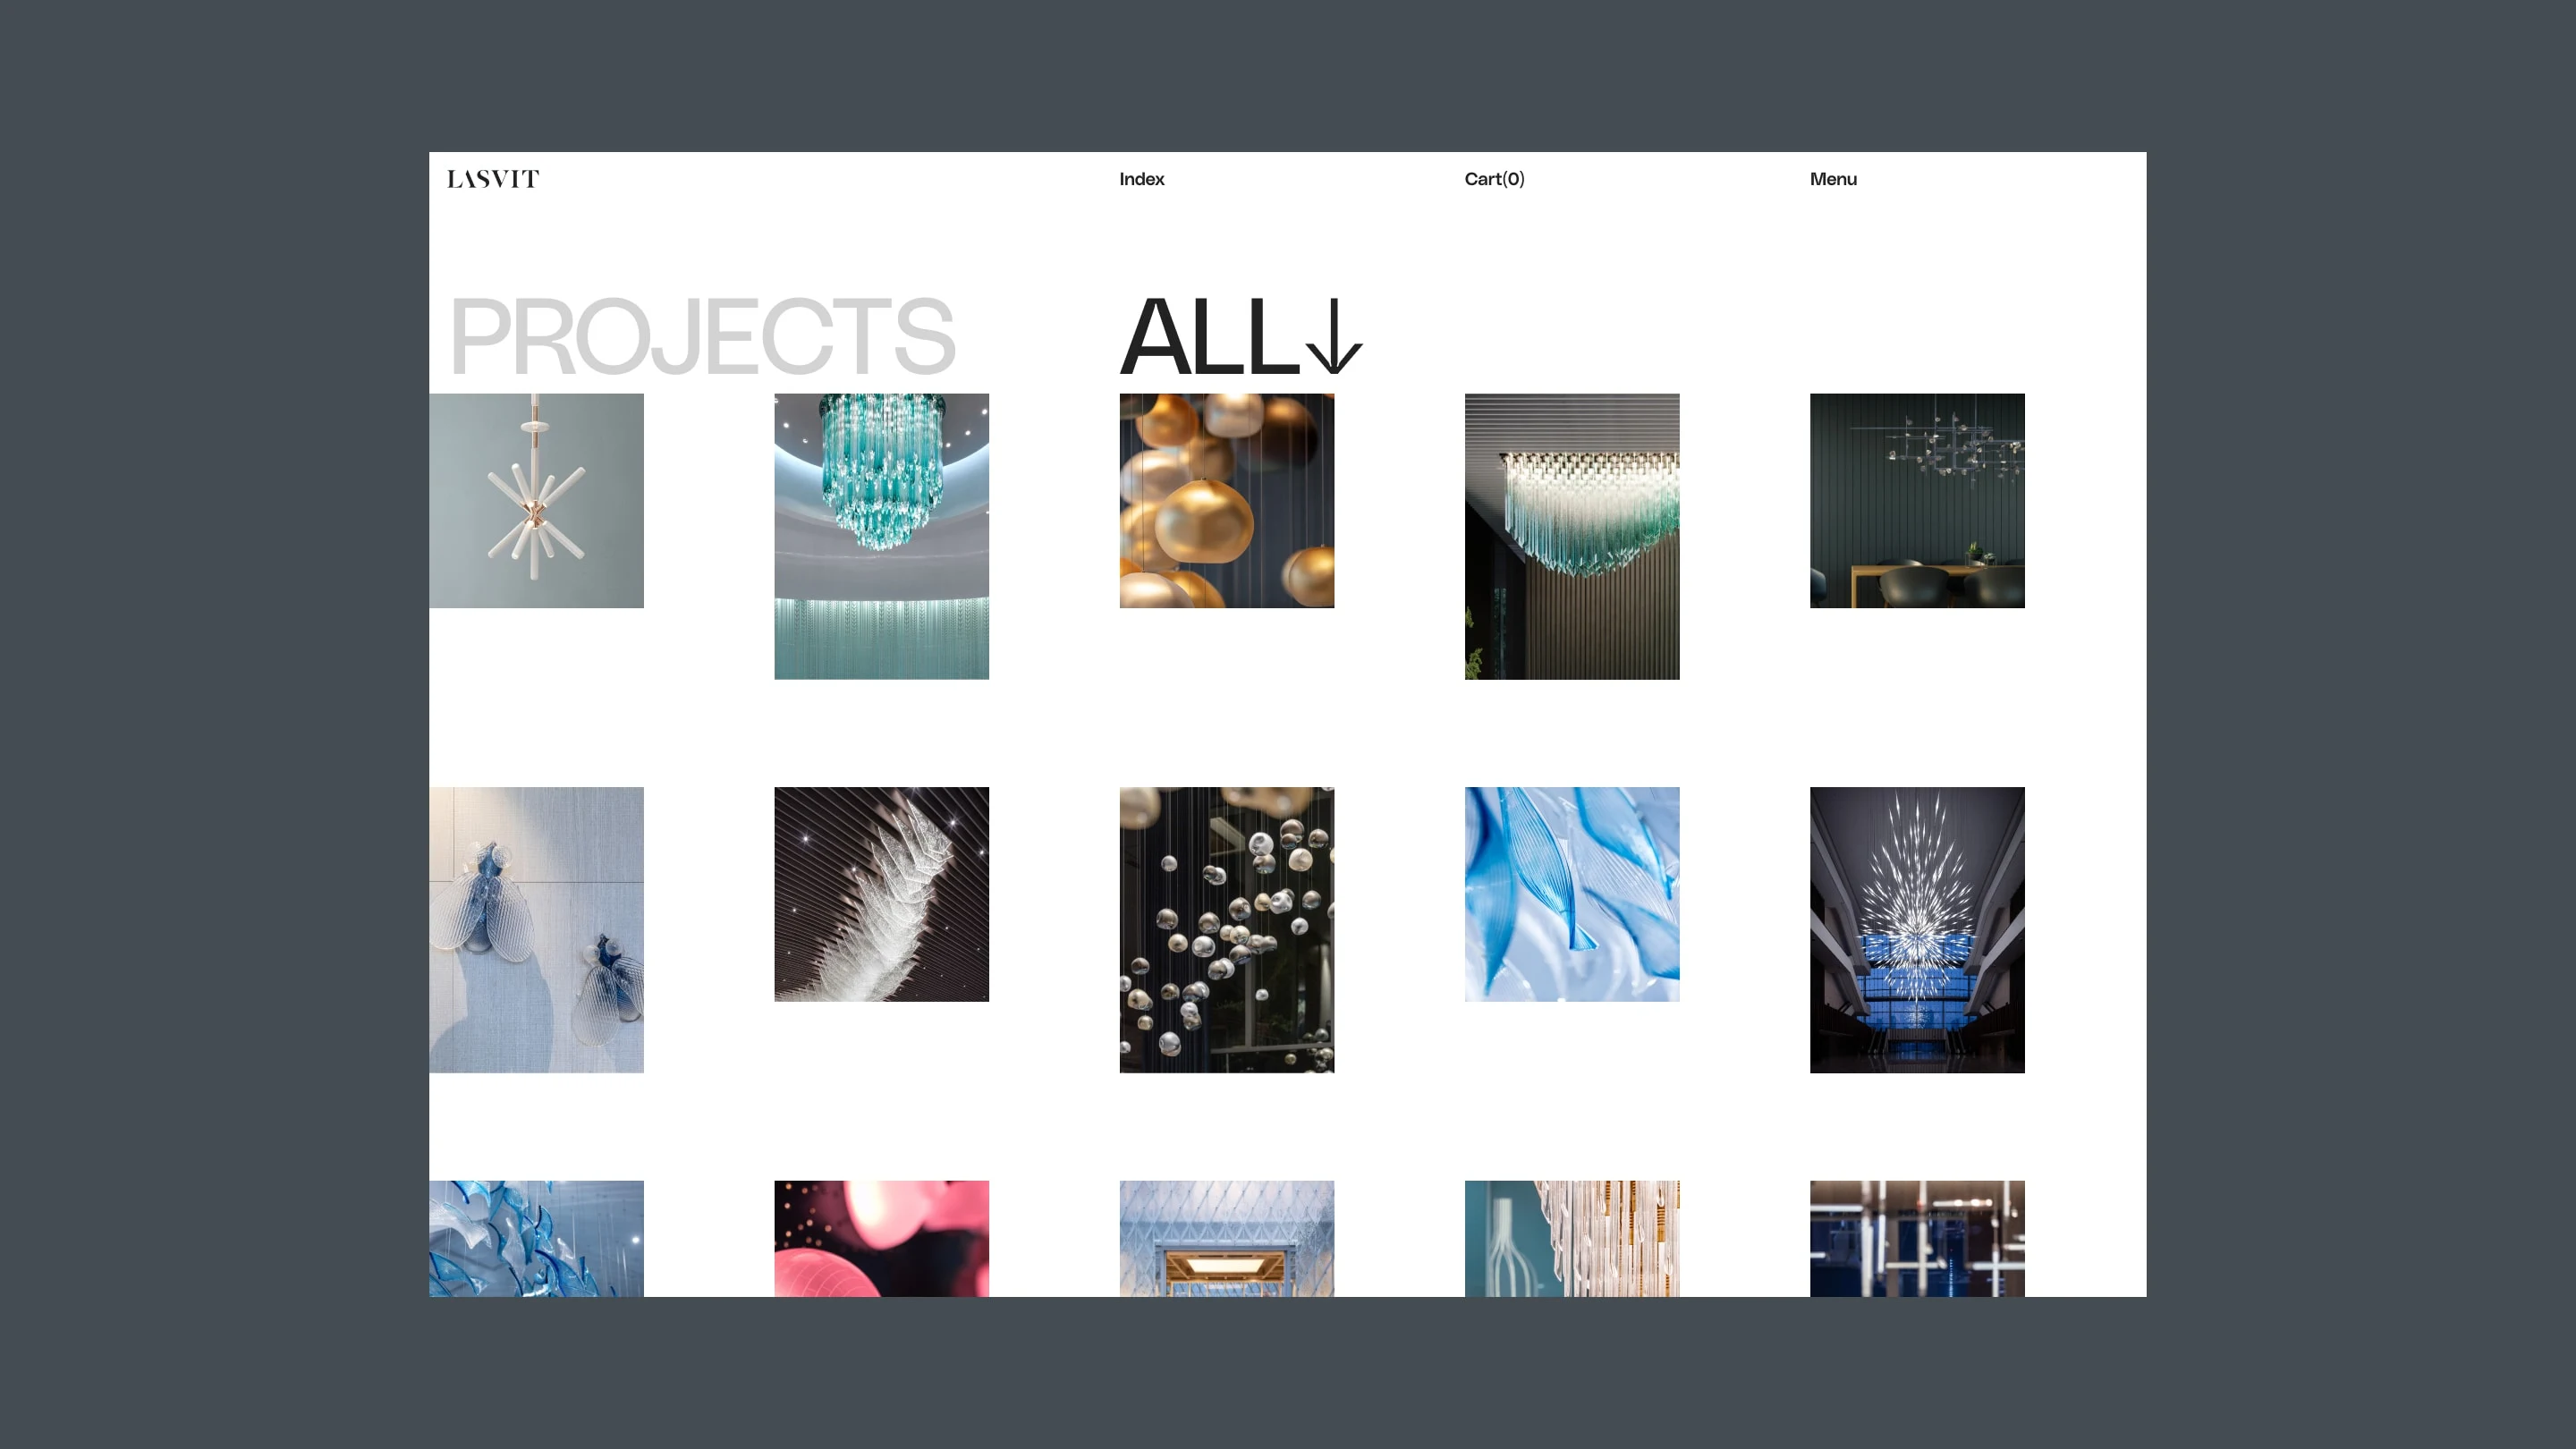
Task: Open the blue glass fish swarm thumbnail
Action: point(536,1238)
